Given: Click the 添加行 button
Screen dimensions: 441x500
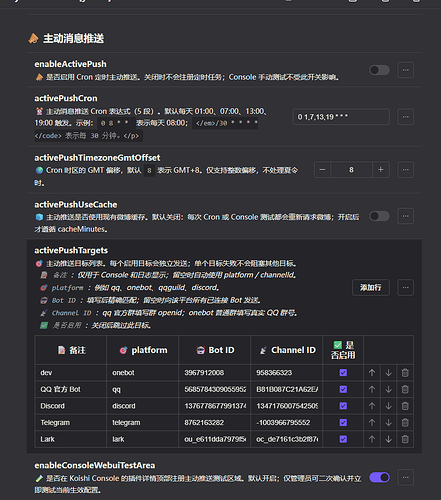Looking at the screenshot, I should pos(371,287).
